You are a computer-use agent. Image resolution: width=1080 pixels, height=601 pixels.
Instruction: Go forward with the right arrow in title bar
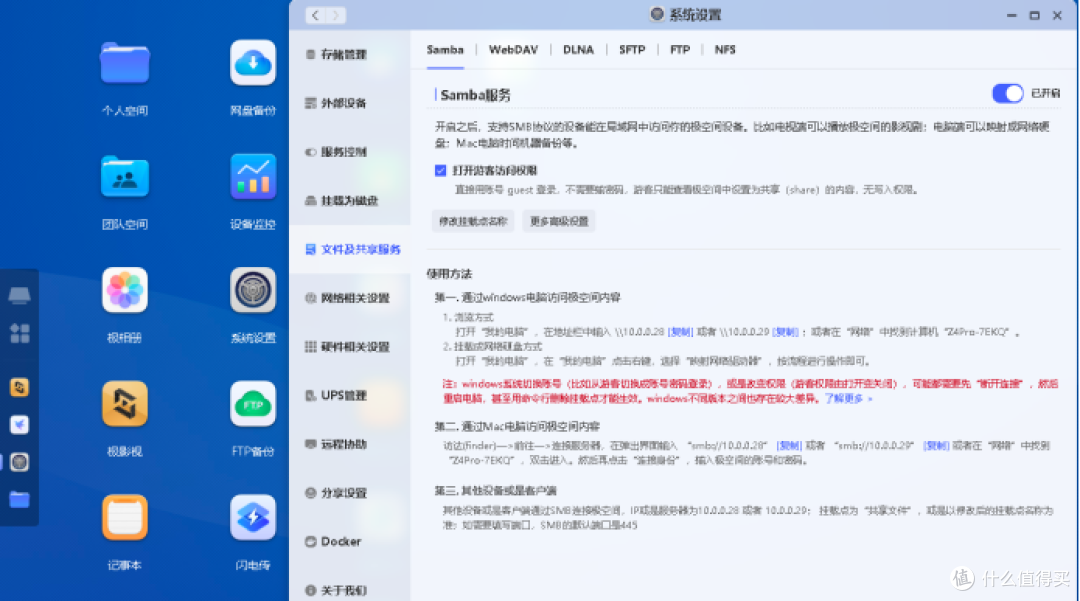[336, 15]
